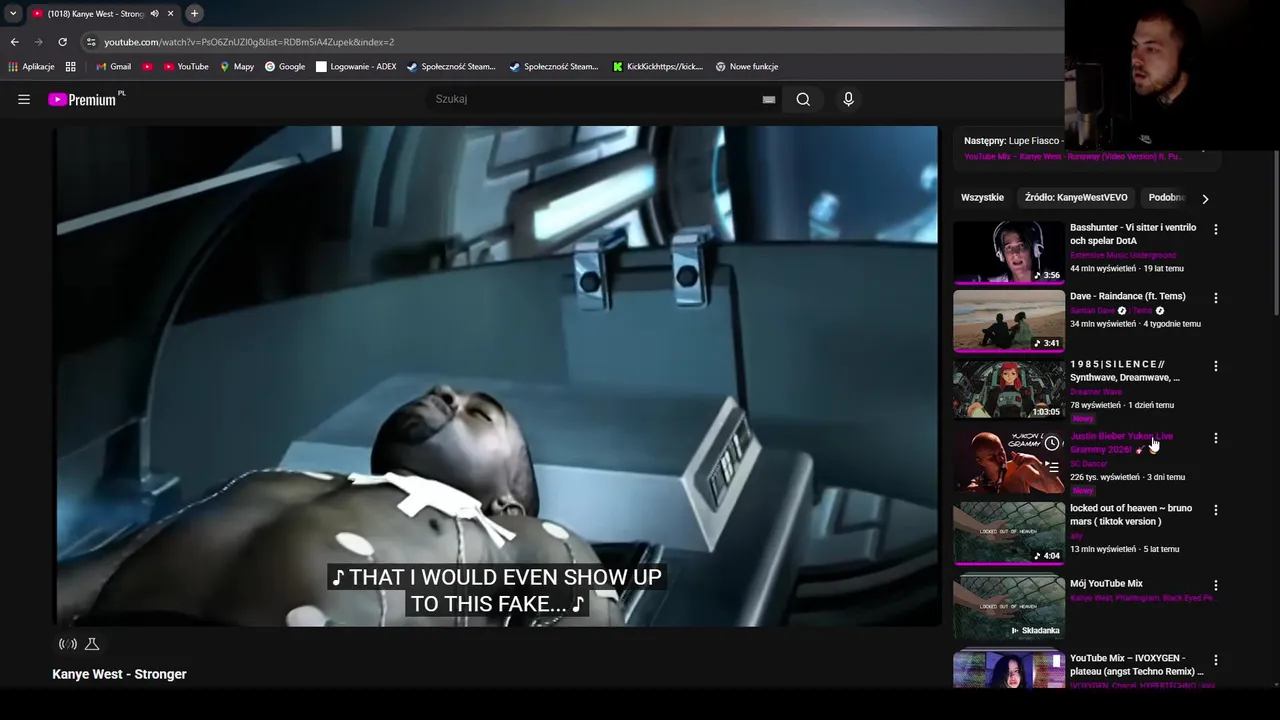Viewport: 1280px width, 720px height.
Task: Open Basshunter video thumbnail
Action: 1009,253
